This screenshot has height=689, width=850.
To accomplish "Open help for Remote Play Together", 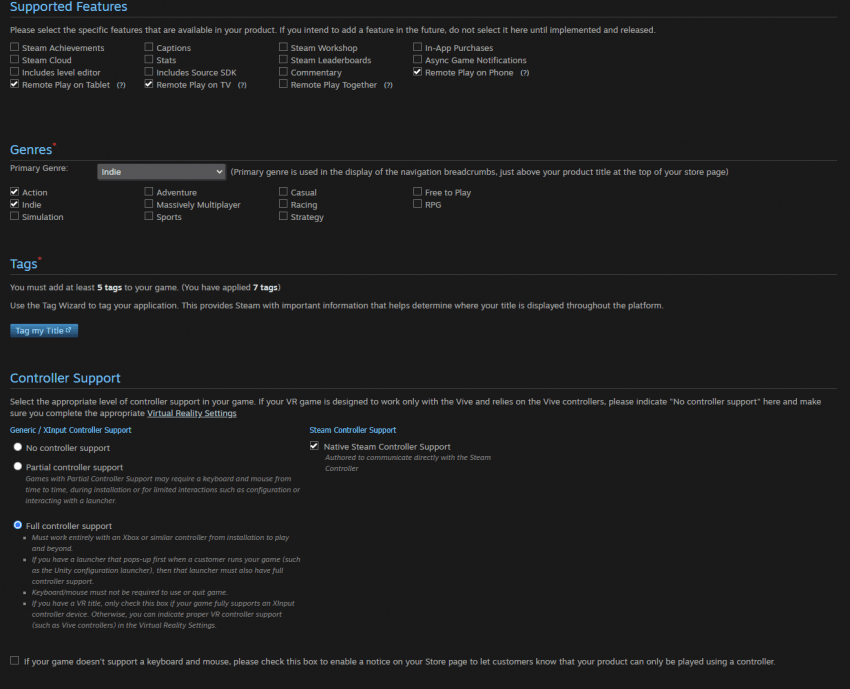I will pyautogui.click(x=388, y=85).
